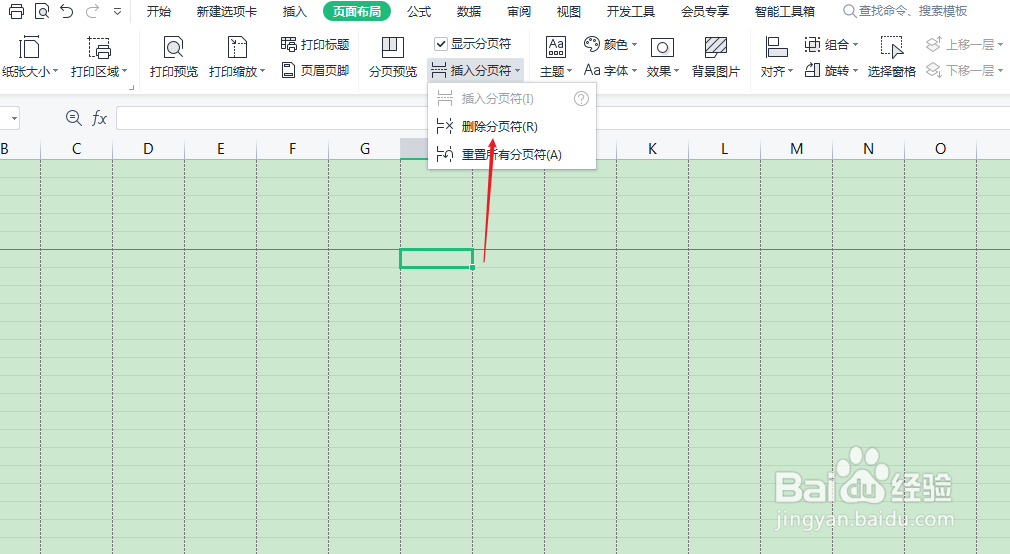The image size is (1010, 554).
Task: Open the 打印区域 print area dropdown
Action: coord(99,57)
